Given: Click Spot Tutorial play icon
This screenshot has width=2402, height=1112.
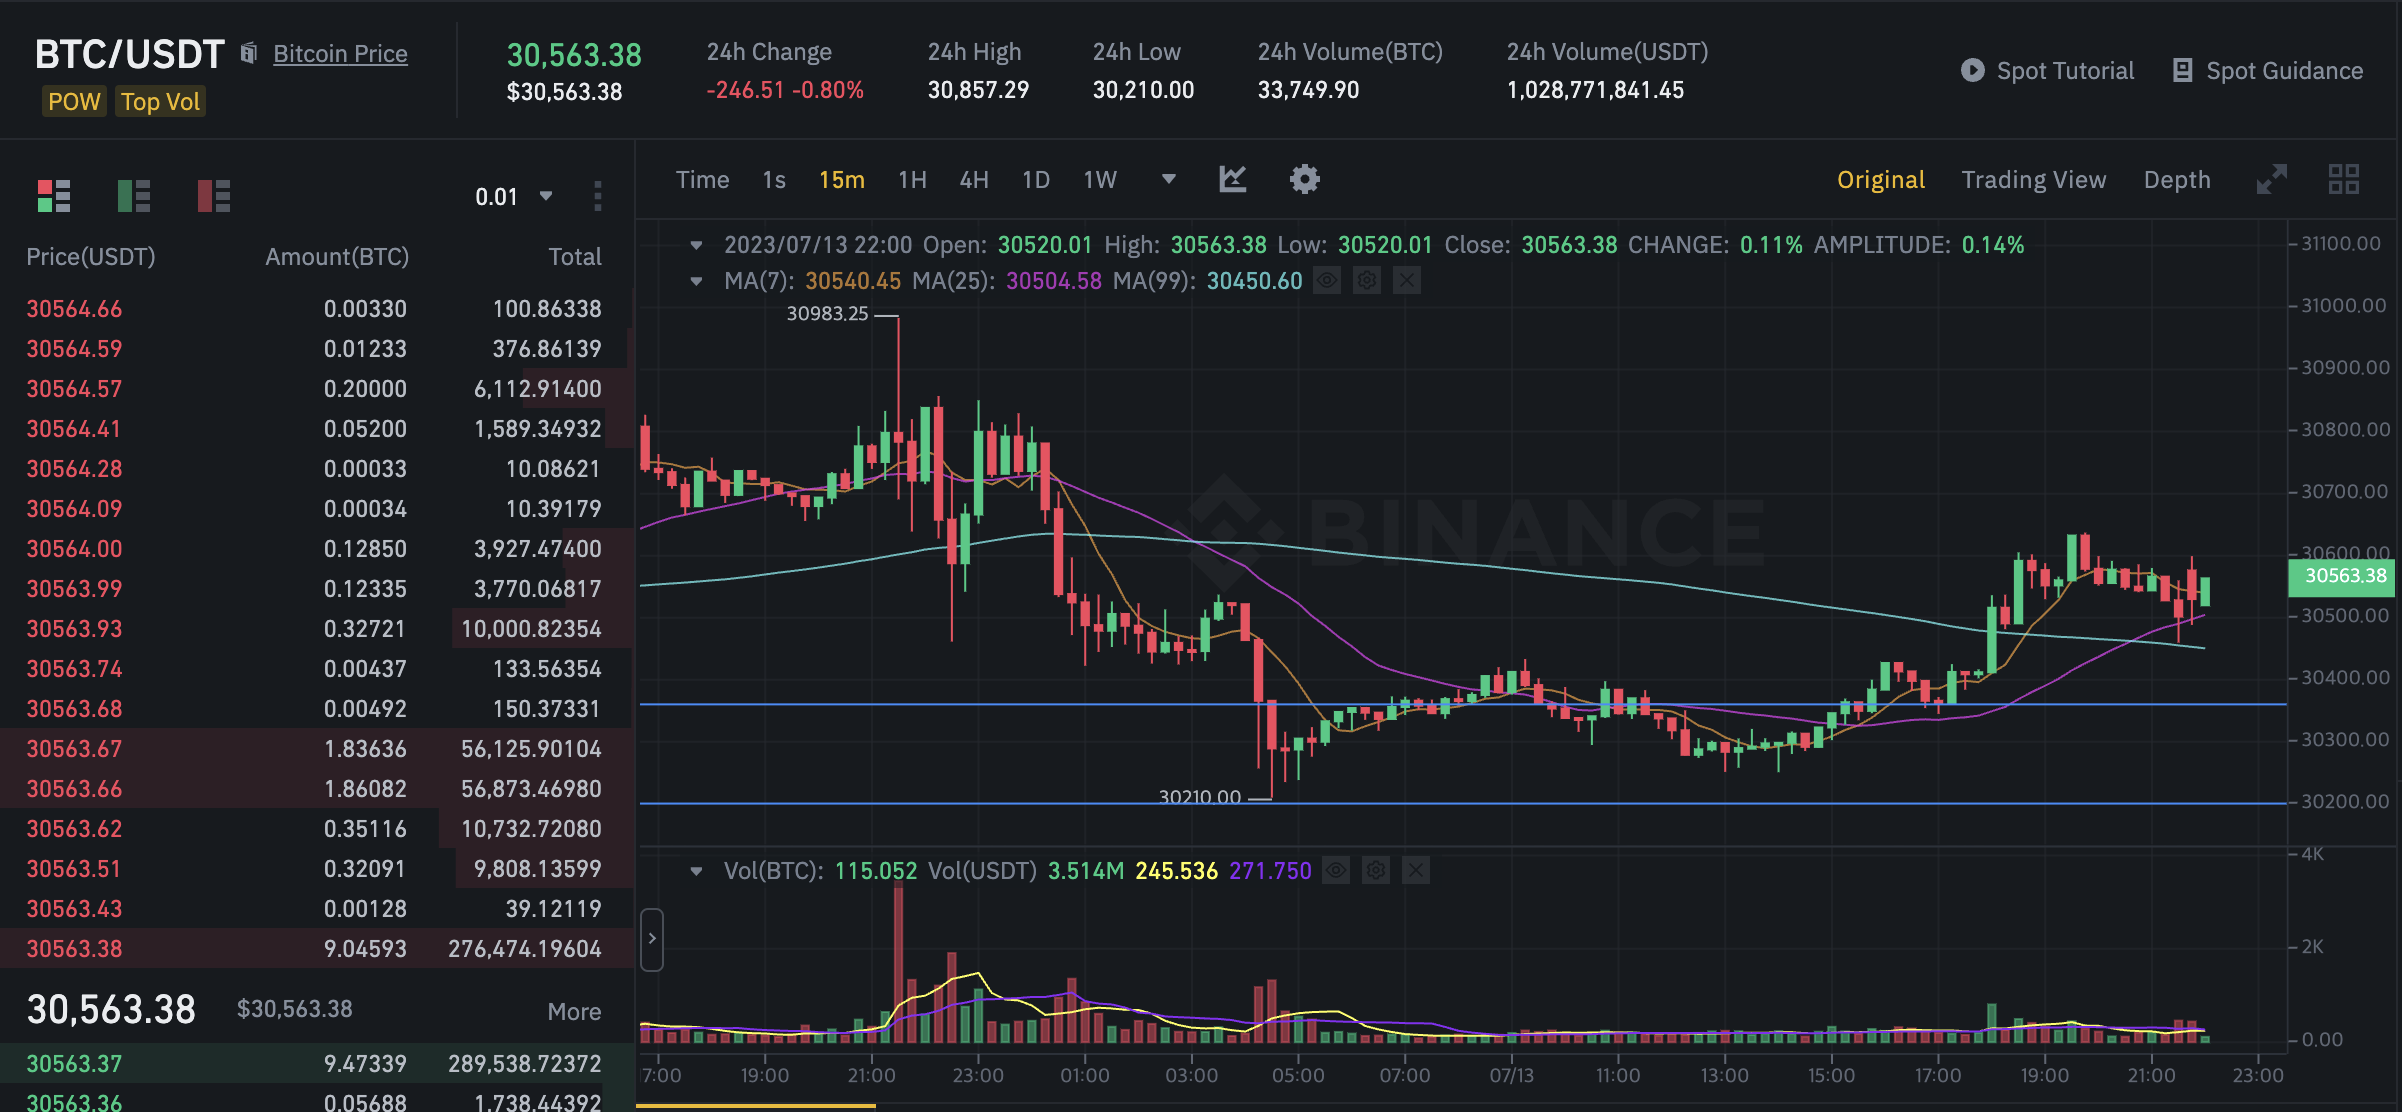Looking at the screenshot, I should point(1972,71).
